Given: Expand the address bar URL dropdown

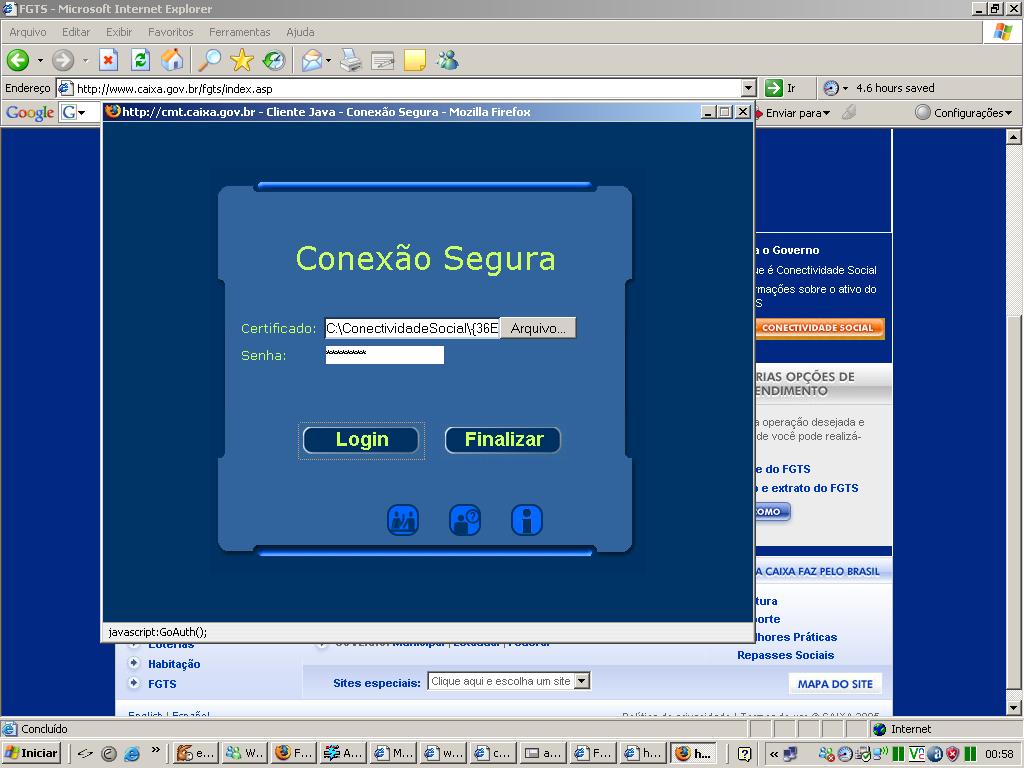Looking at the screenshot, I should [x=749, y=88].
